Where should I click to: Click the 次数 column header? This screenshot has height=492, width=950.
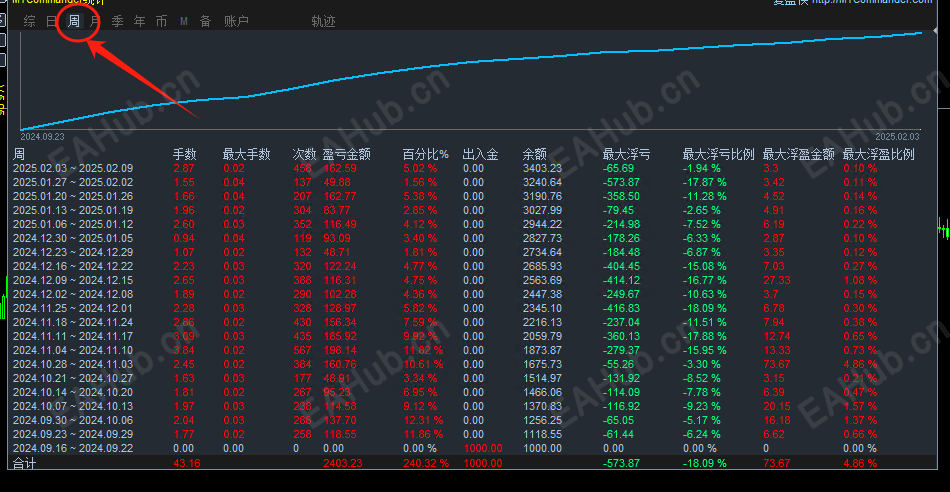pos(304,155)
